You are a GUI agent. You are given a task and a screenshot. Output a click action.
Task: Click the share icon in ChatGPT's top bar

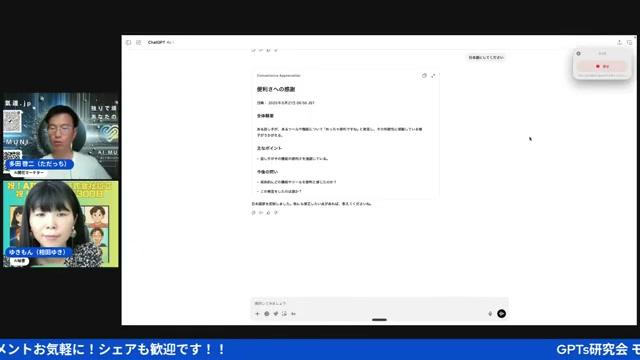(x=619, y=42)
